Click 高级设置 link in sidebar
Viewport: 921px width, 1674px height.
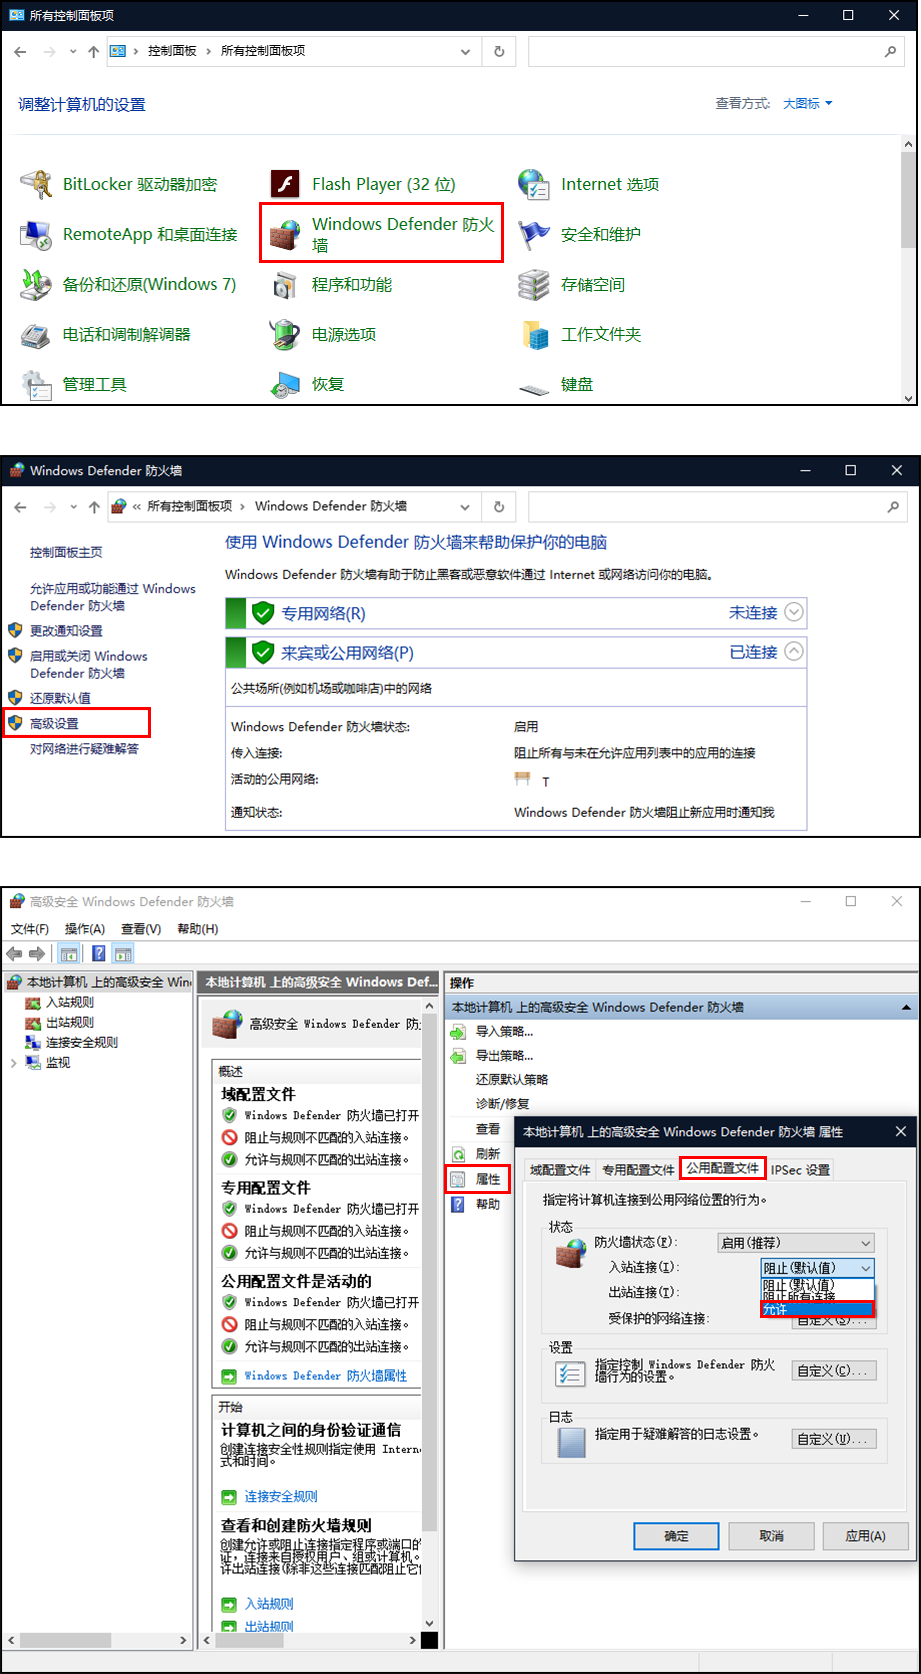[x=54, y=723]
